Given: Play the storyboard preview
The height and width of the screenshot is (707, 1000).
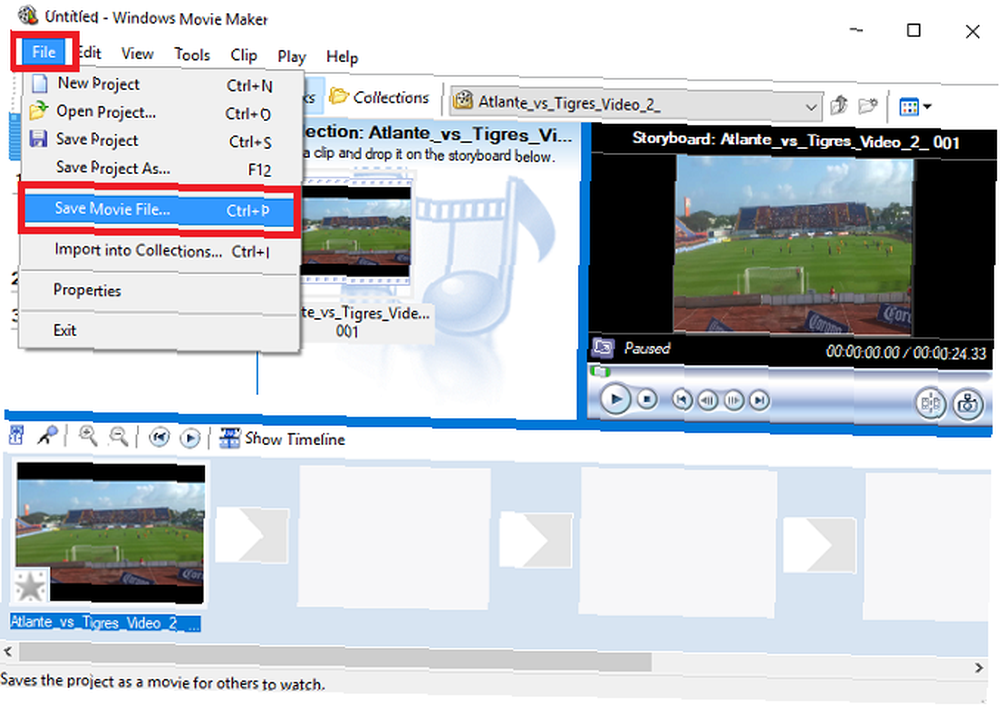Looking at the screenshot, I should pos(615,399).
